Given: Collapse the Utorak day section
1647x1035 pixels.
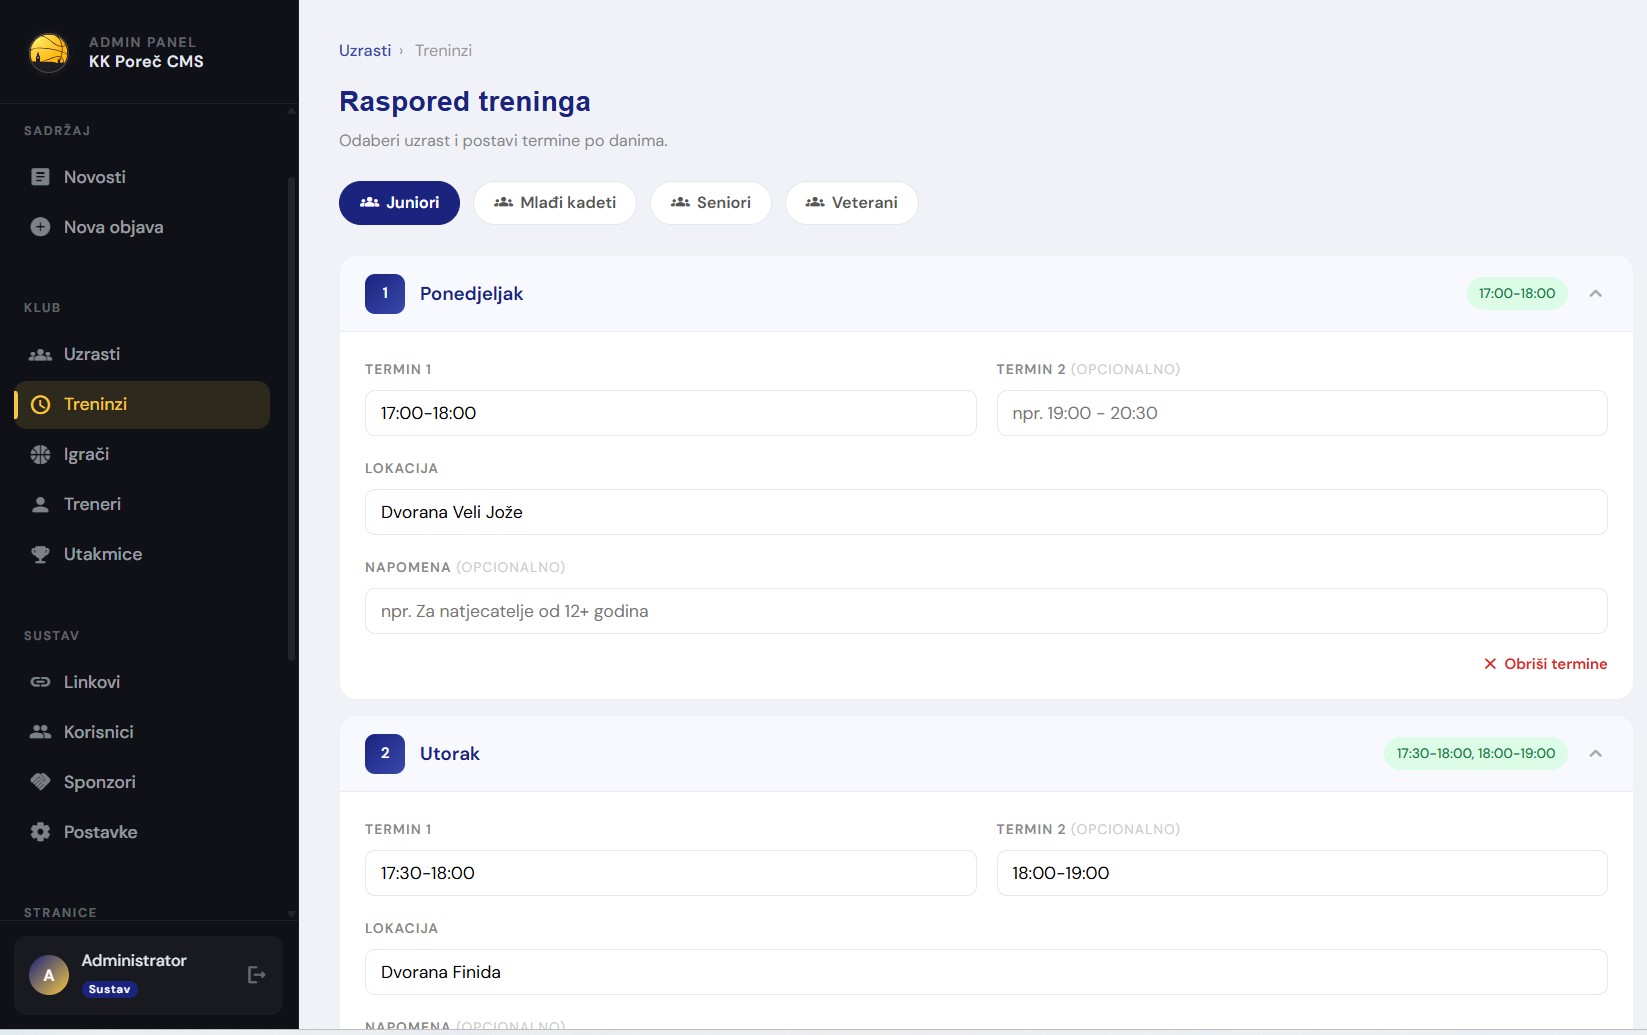Looking at the screenshot, I should click(1595, 754).
